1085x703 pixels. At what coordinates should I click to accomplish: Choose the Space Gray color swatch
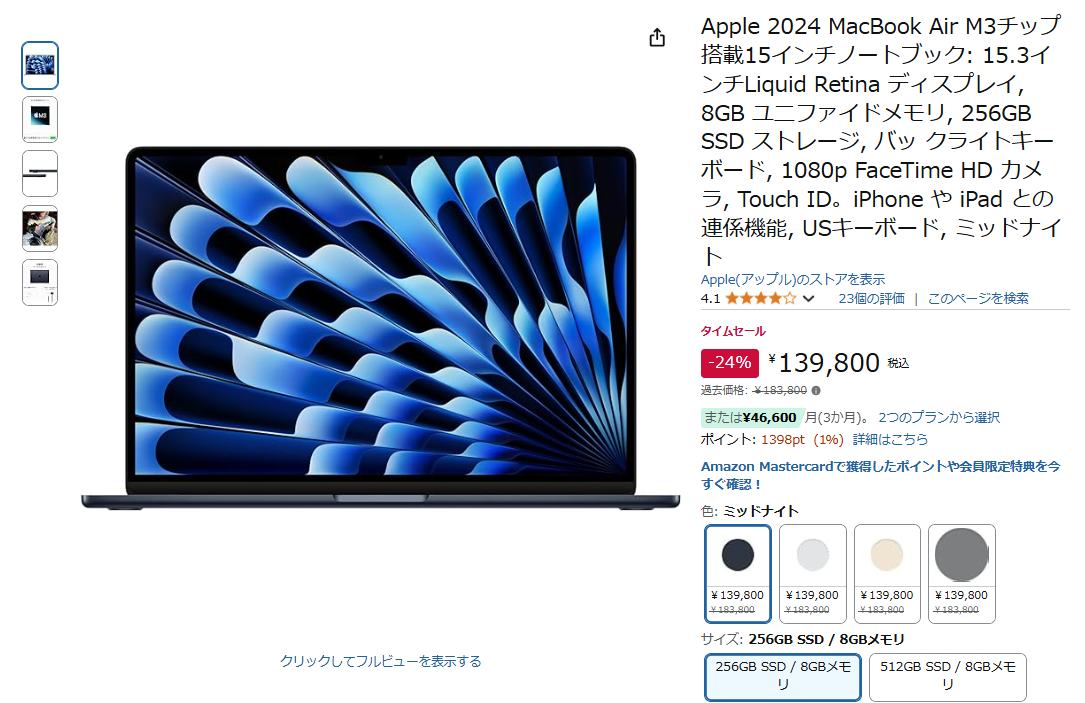[x=962, y=574]
